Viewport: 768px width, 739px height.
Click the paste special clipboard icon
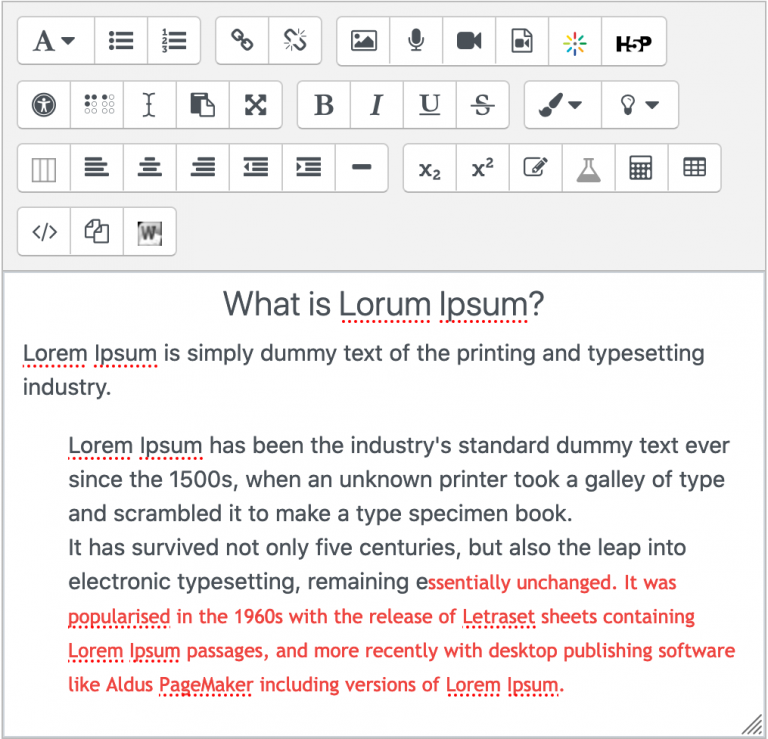tap(203, 105)
